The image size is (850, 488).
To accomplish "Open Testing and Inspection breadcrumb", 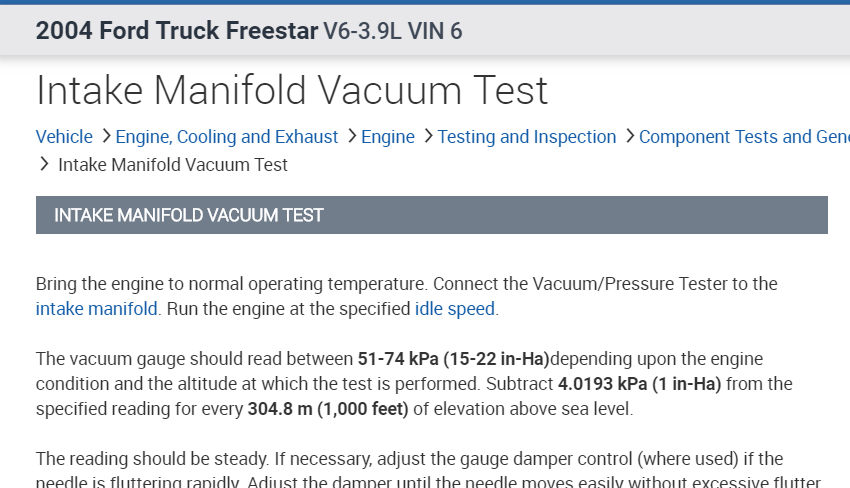I will (x=527, y=137).
